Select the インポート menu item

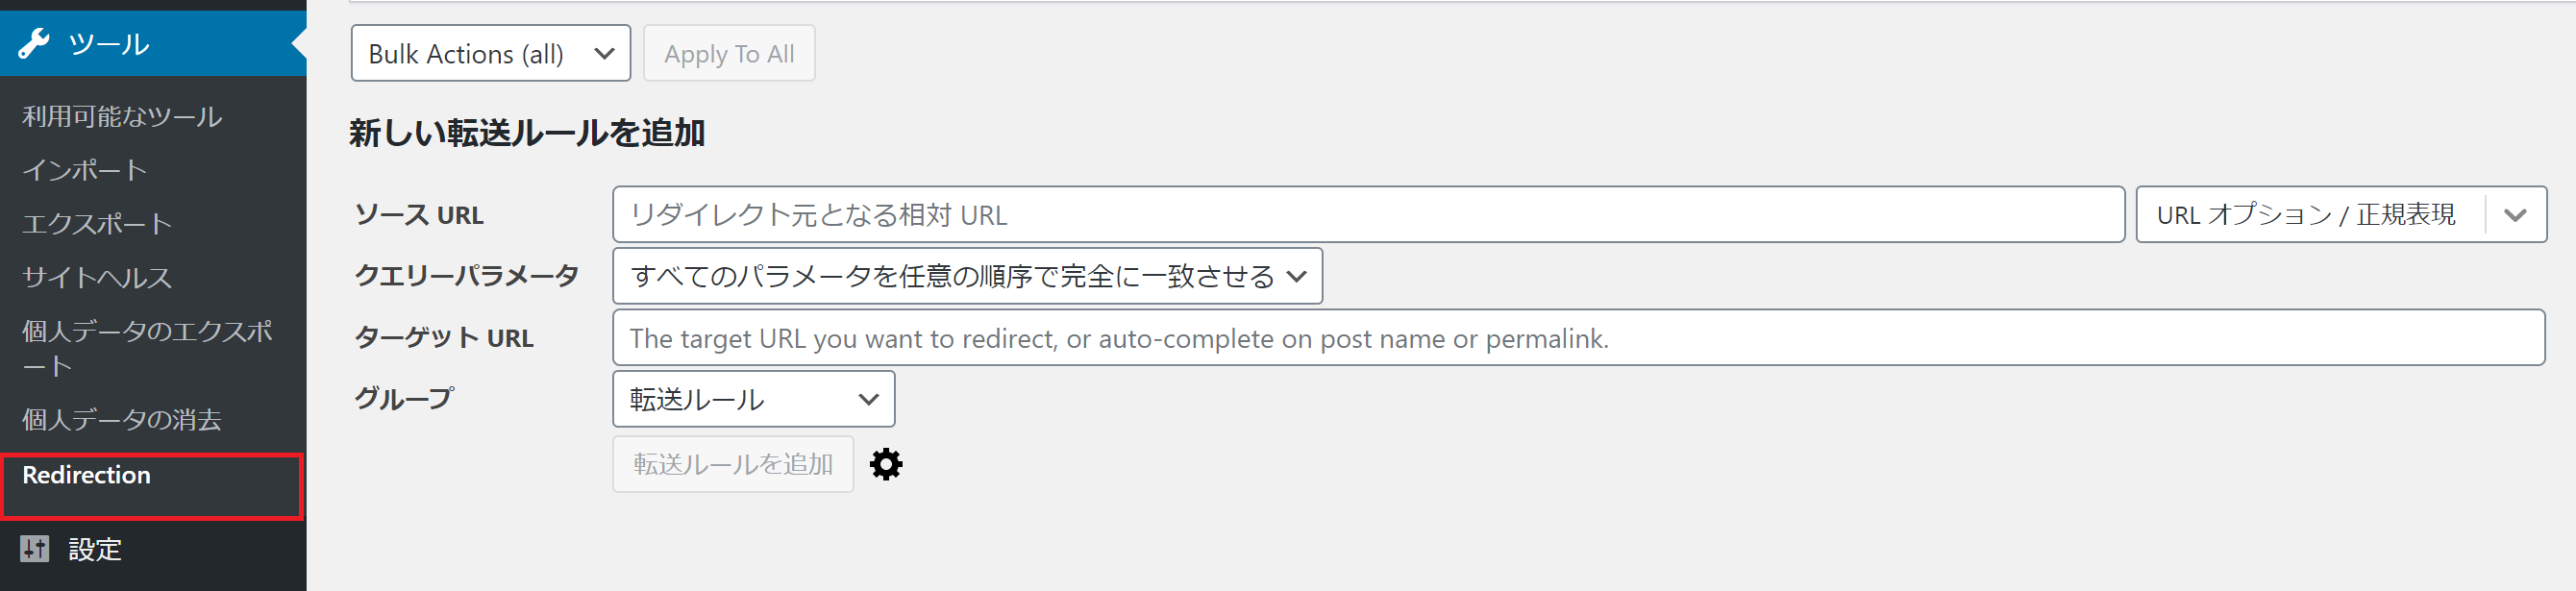[x=85, y=170]
